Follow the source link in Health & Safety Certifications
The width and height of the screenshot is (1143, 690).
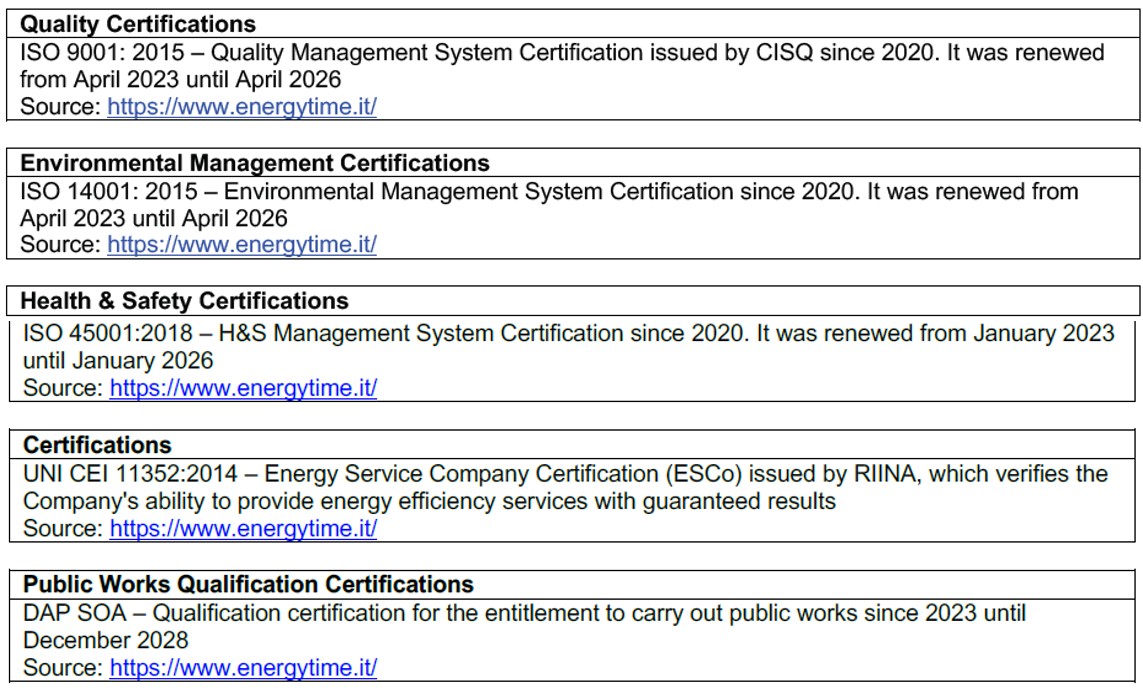coord(243,388)
